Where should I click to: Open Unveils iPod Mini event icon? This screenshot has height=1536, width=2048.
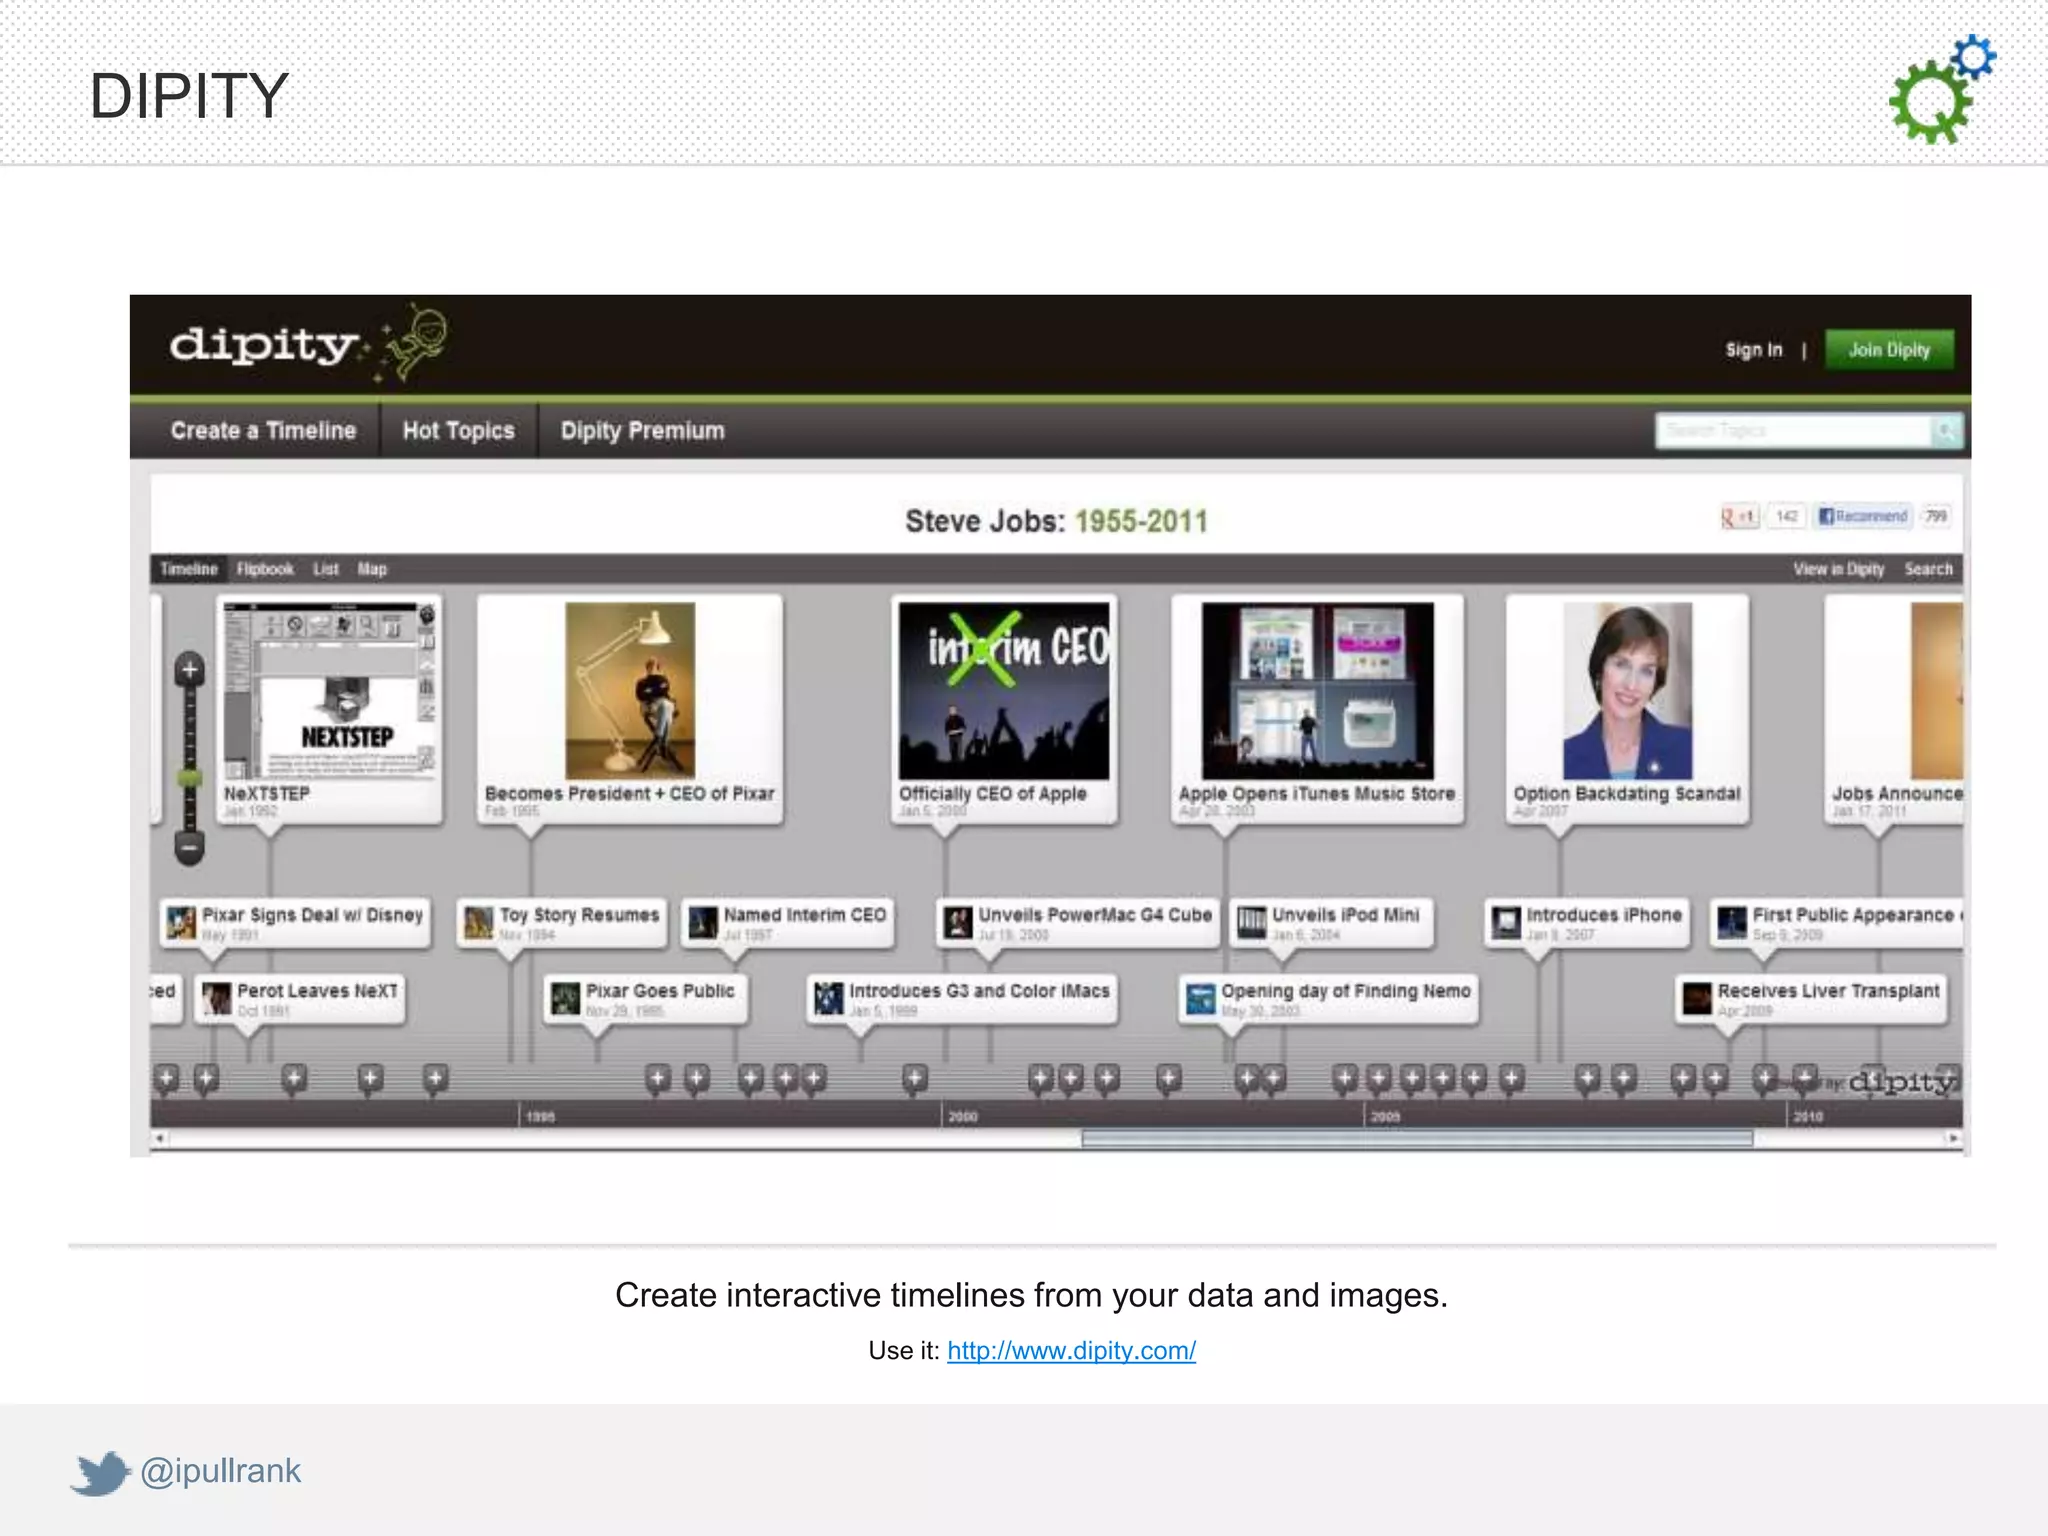click(1252, 922)
